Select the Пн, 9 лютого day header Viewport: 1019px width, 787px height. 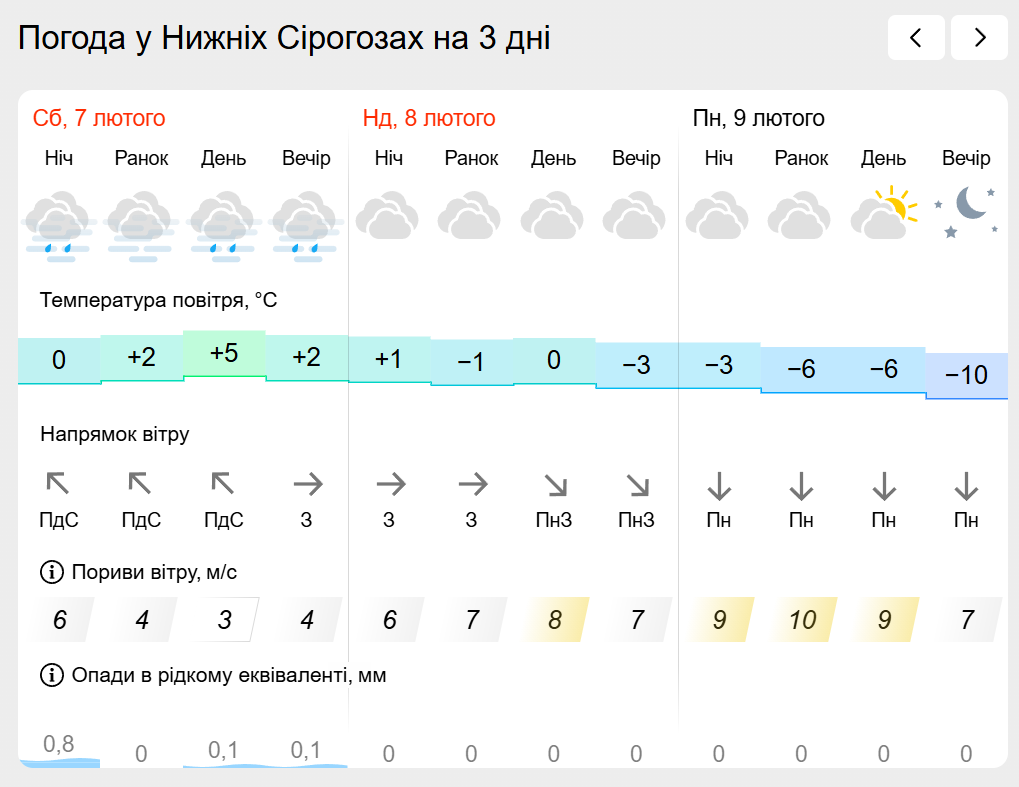tap(759, 118)
